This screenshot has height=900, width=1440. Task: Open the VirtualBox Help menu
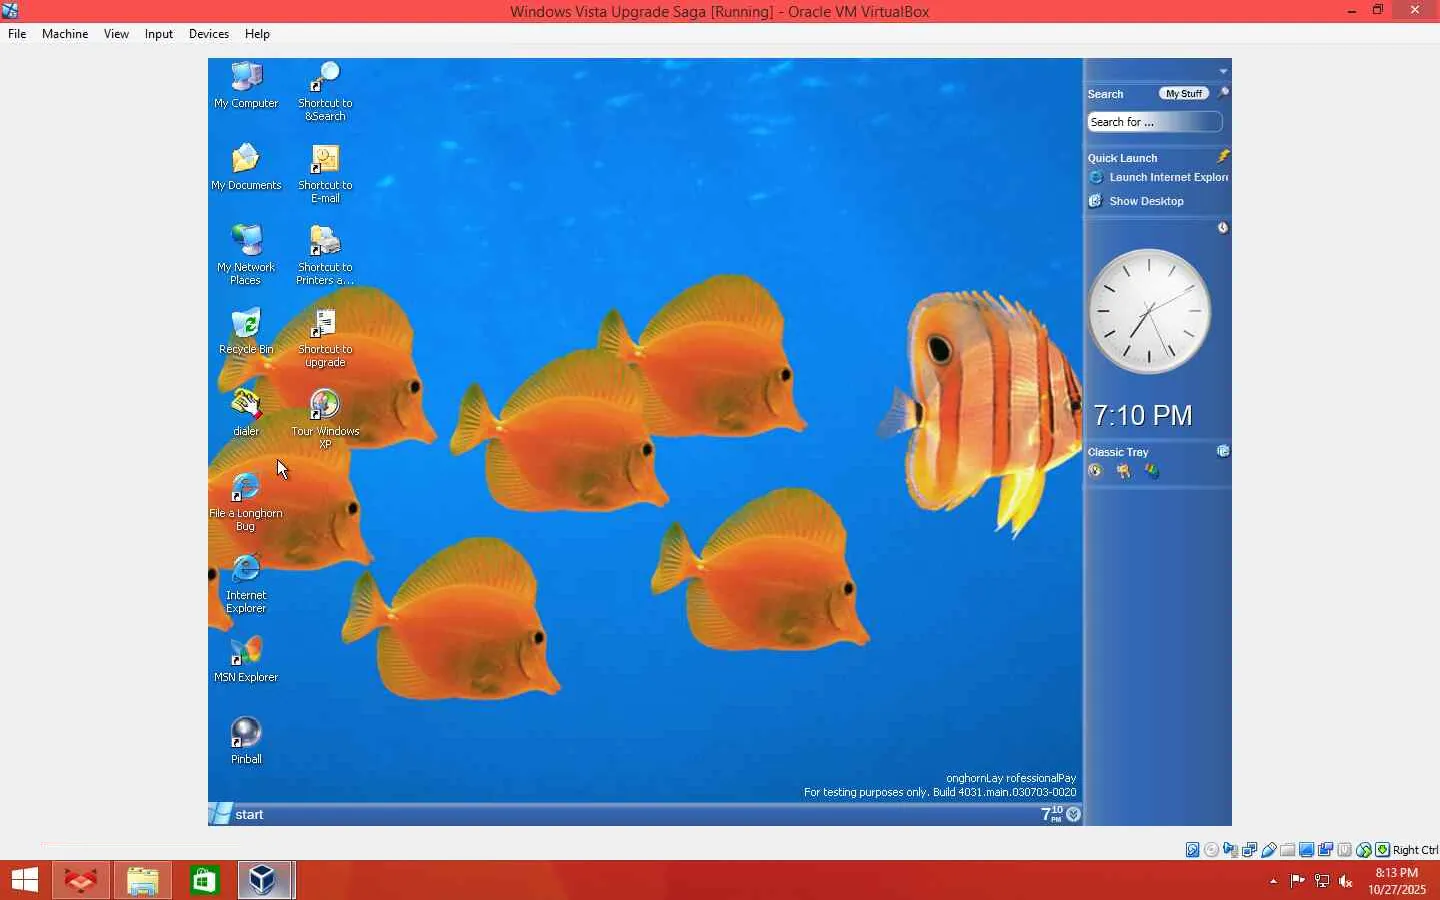[257, 34]
